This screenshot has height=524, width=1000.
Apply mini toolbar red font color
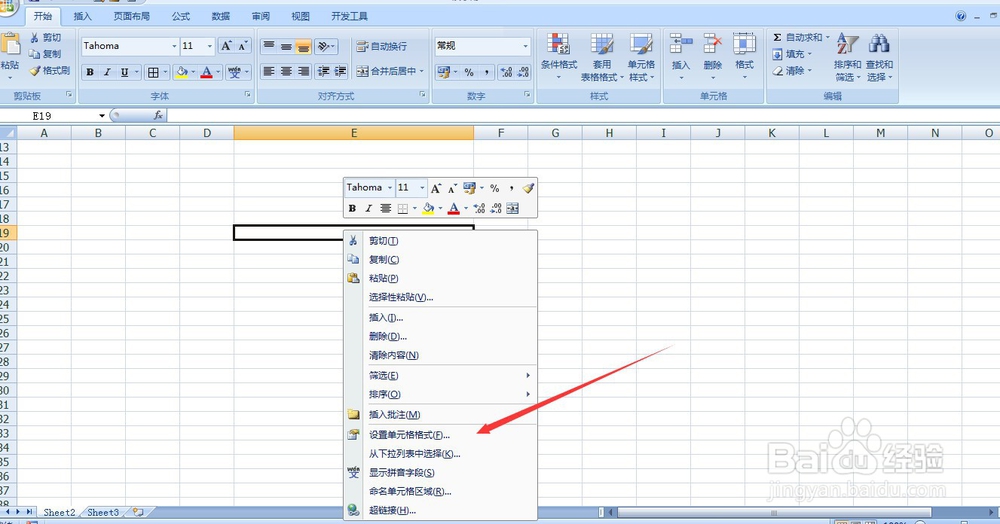(453, 208)
